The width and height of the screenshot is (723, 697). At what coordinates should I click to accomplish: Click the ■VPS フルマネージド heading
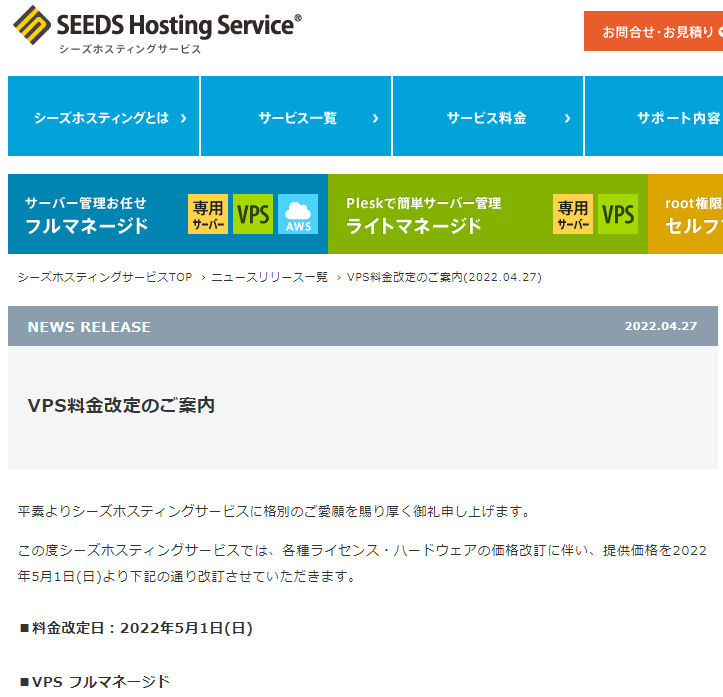[x=95, y=681]
